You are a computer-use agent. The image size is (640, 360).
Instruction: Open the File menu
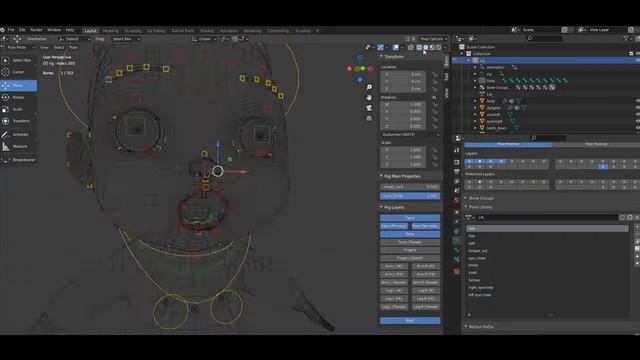tap(11, 30)
